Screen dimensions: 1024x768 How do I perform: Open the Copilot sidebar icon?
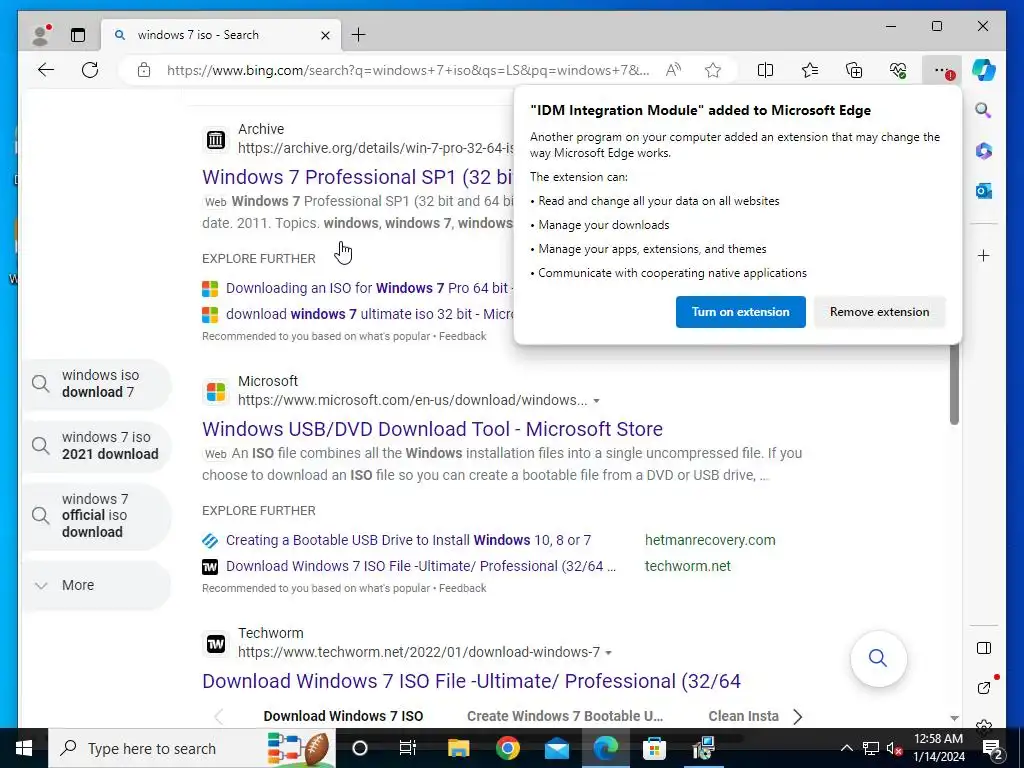tap(984, 70)
